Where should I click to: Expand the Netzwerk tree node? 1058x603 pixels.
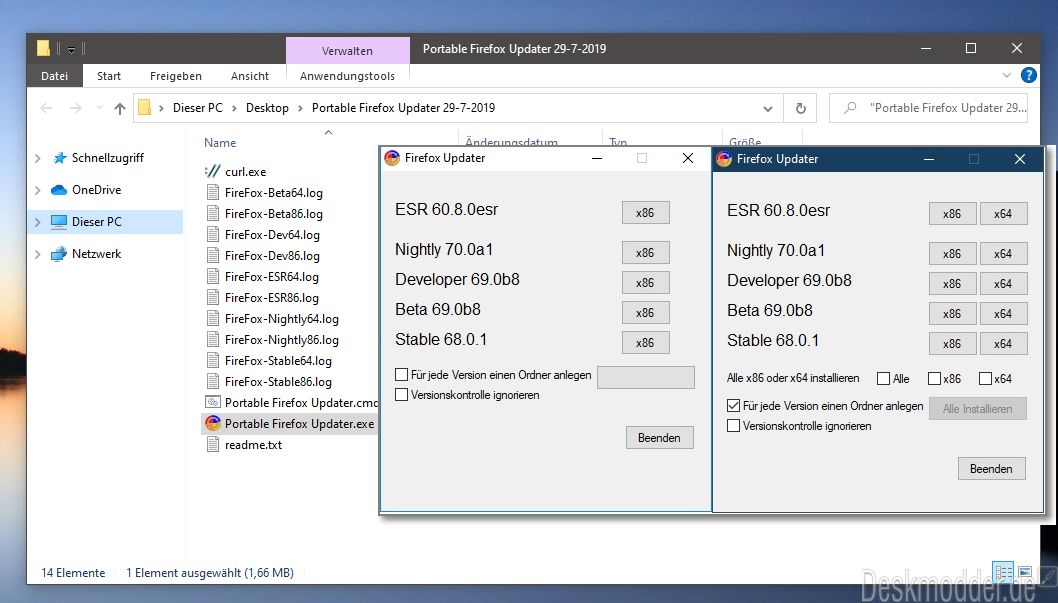click(x=38, y=254)
